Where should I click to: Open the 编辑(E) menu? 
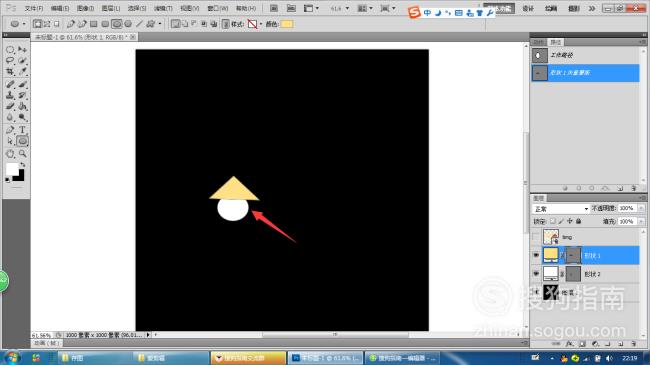60,8
